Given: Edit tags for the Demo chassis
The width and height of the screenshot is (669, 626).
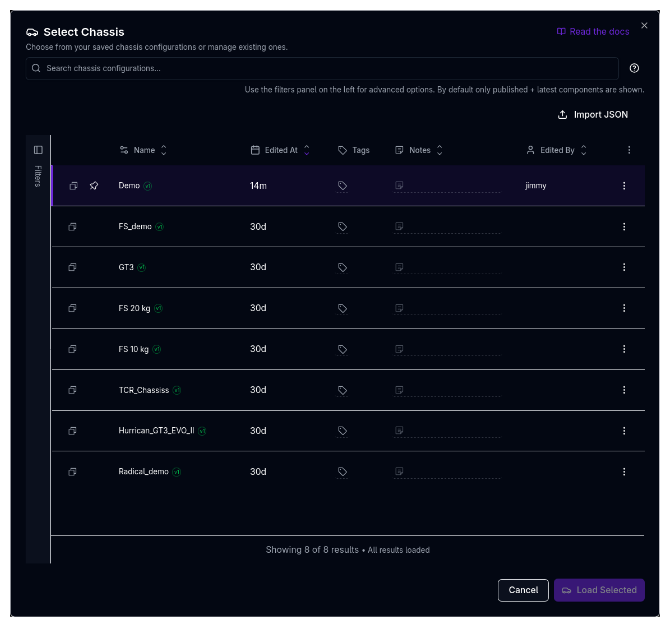Looking at the screenshot, I should click(342, 186).
